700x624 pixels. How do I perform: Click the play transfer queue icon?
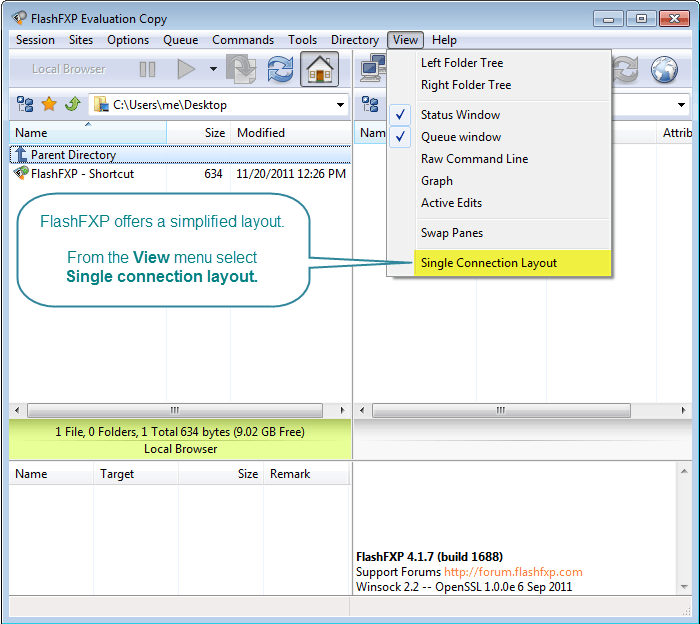[186, 69]
